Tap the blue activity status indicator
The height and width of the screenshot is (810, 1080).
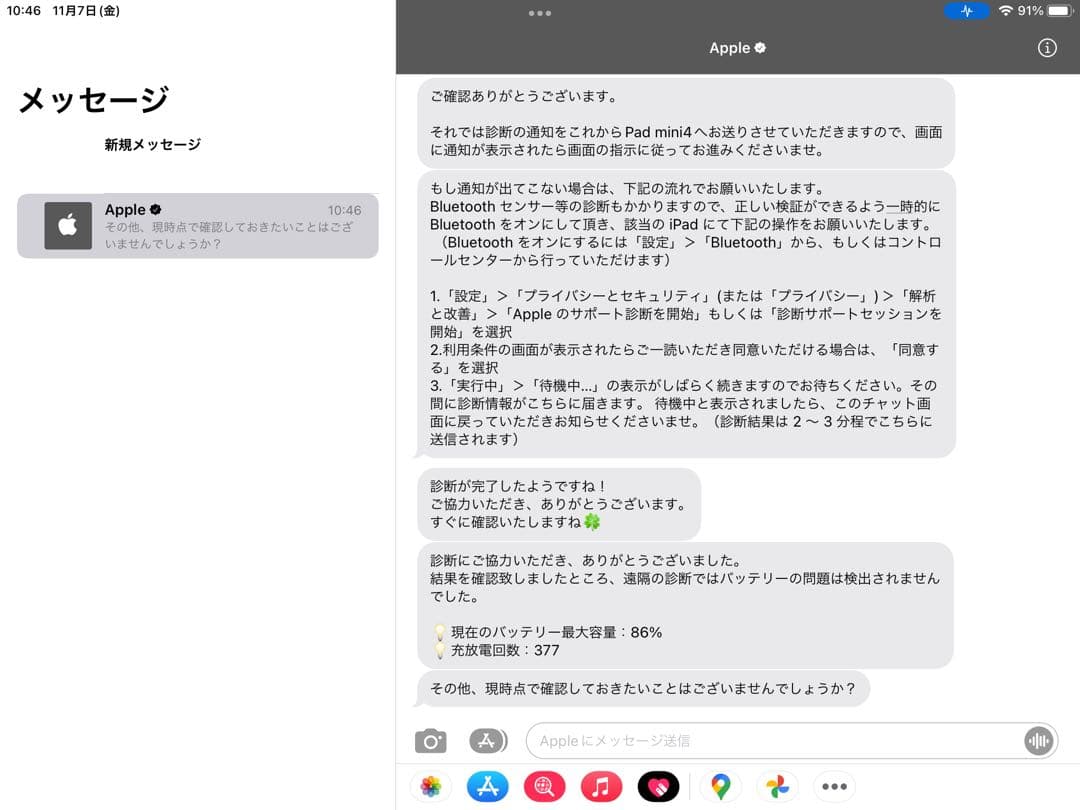coord(966,11)
